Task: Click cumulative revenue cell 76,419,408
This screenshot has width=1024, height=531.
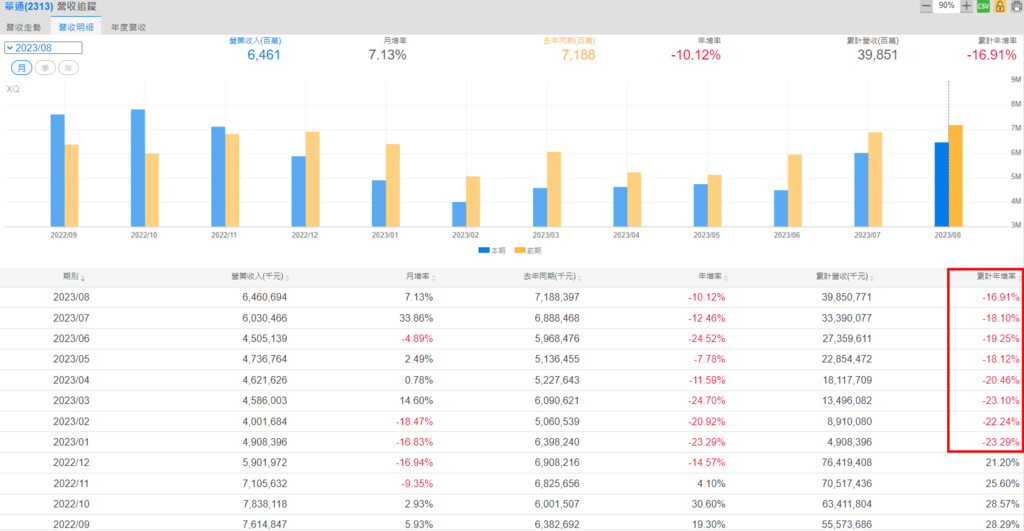Action: coord(847,462)
